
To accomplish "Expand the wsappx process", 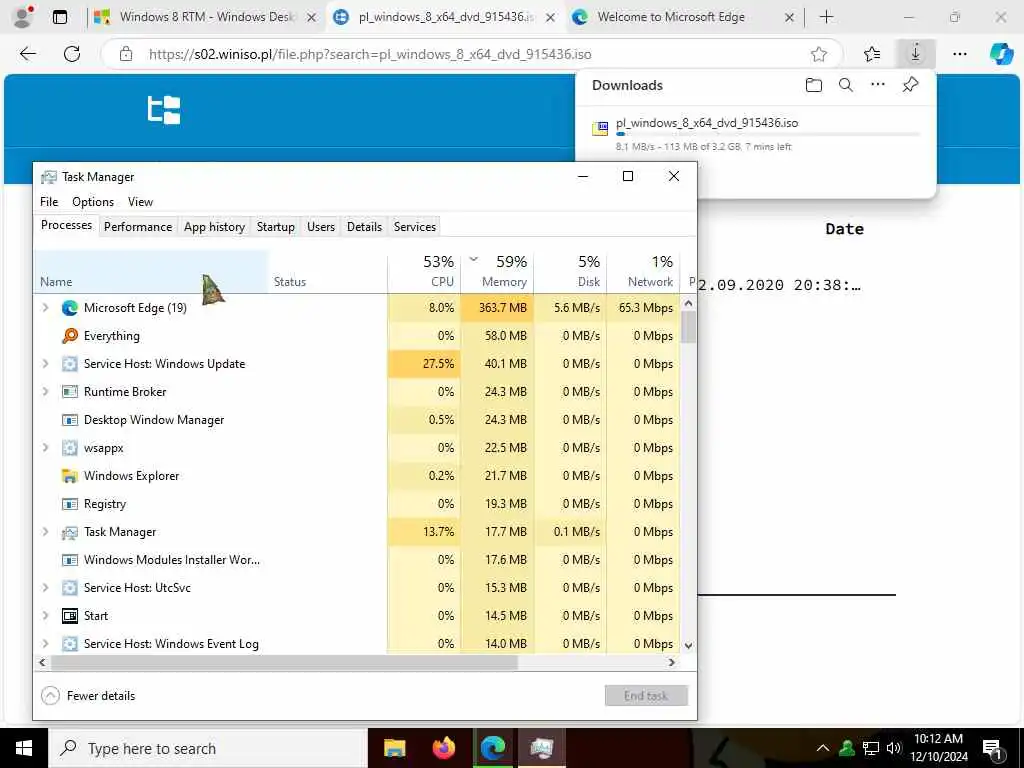I will tap(45, 448).
